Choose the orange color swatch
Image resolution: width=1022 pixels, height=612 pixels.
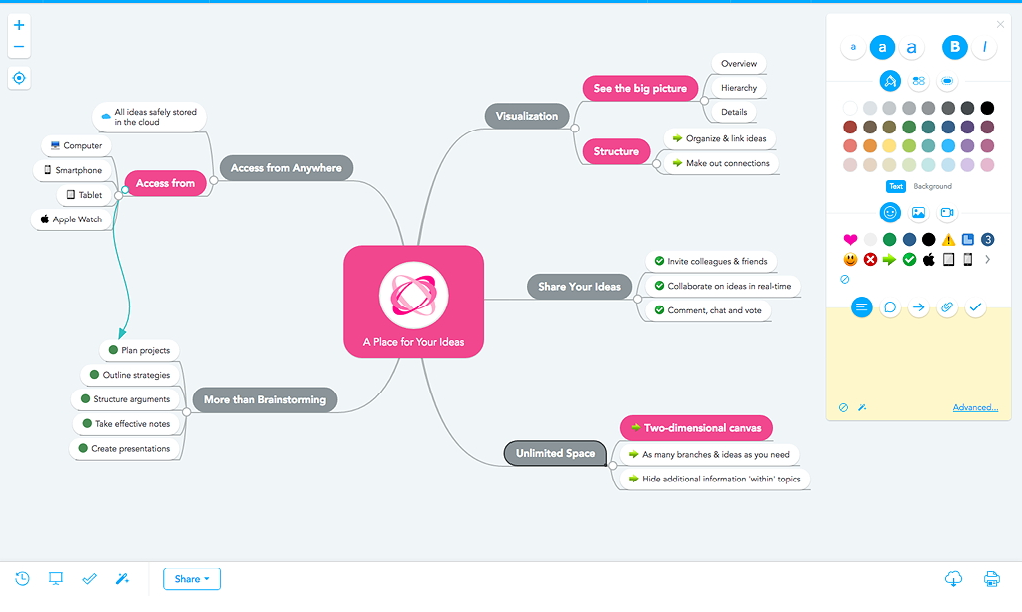[x=869, y=145]
